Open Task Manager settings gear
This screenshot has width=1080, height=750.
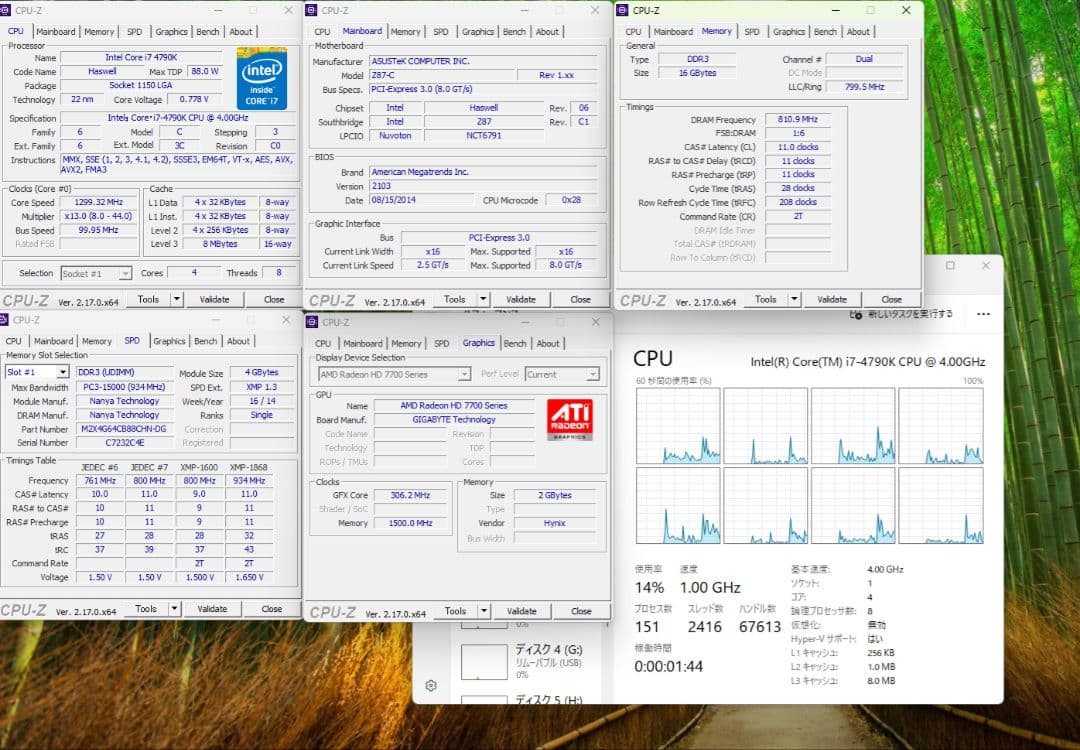[x=431, y=686]
